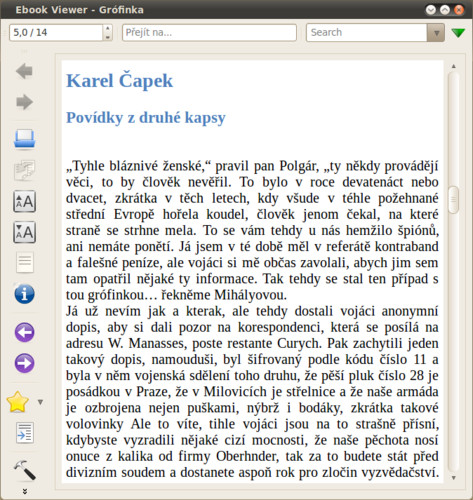
Task: Click the heading 'Karel Čapek'
Action: click(119, 81)
